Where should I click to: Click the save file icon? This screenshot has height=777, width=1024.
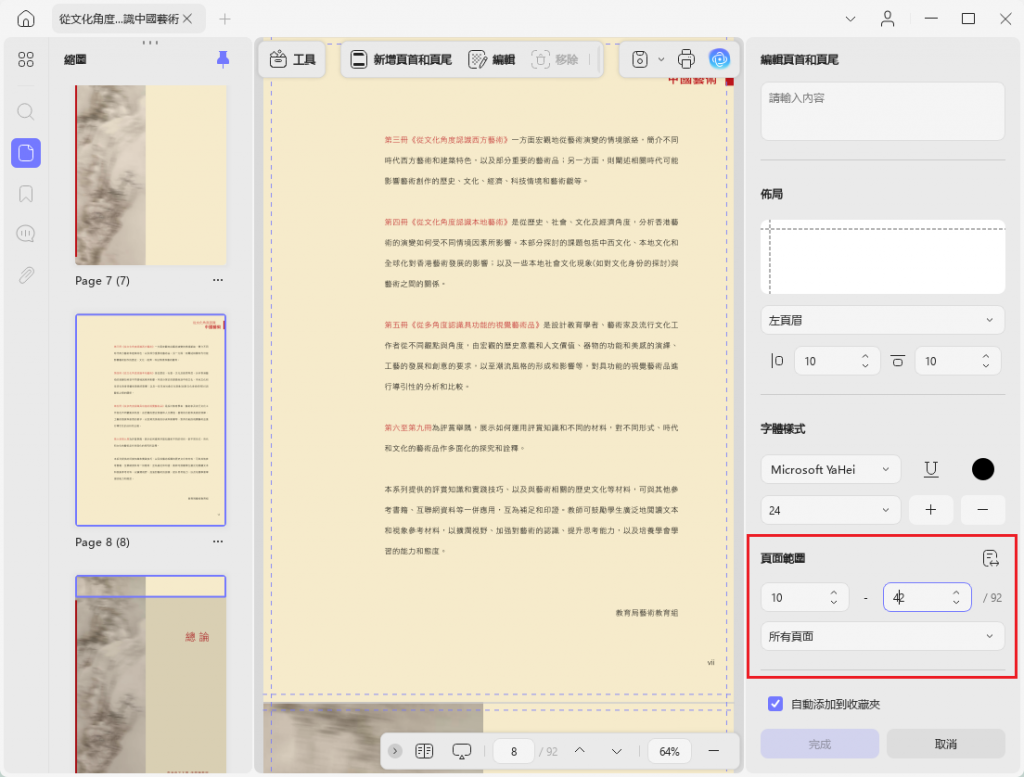point(640,59)
